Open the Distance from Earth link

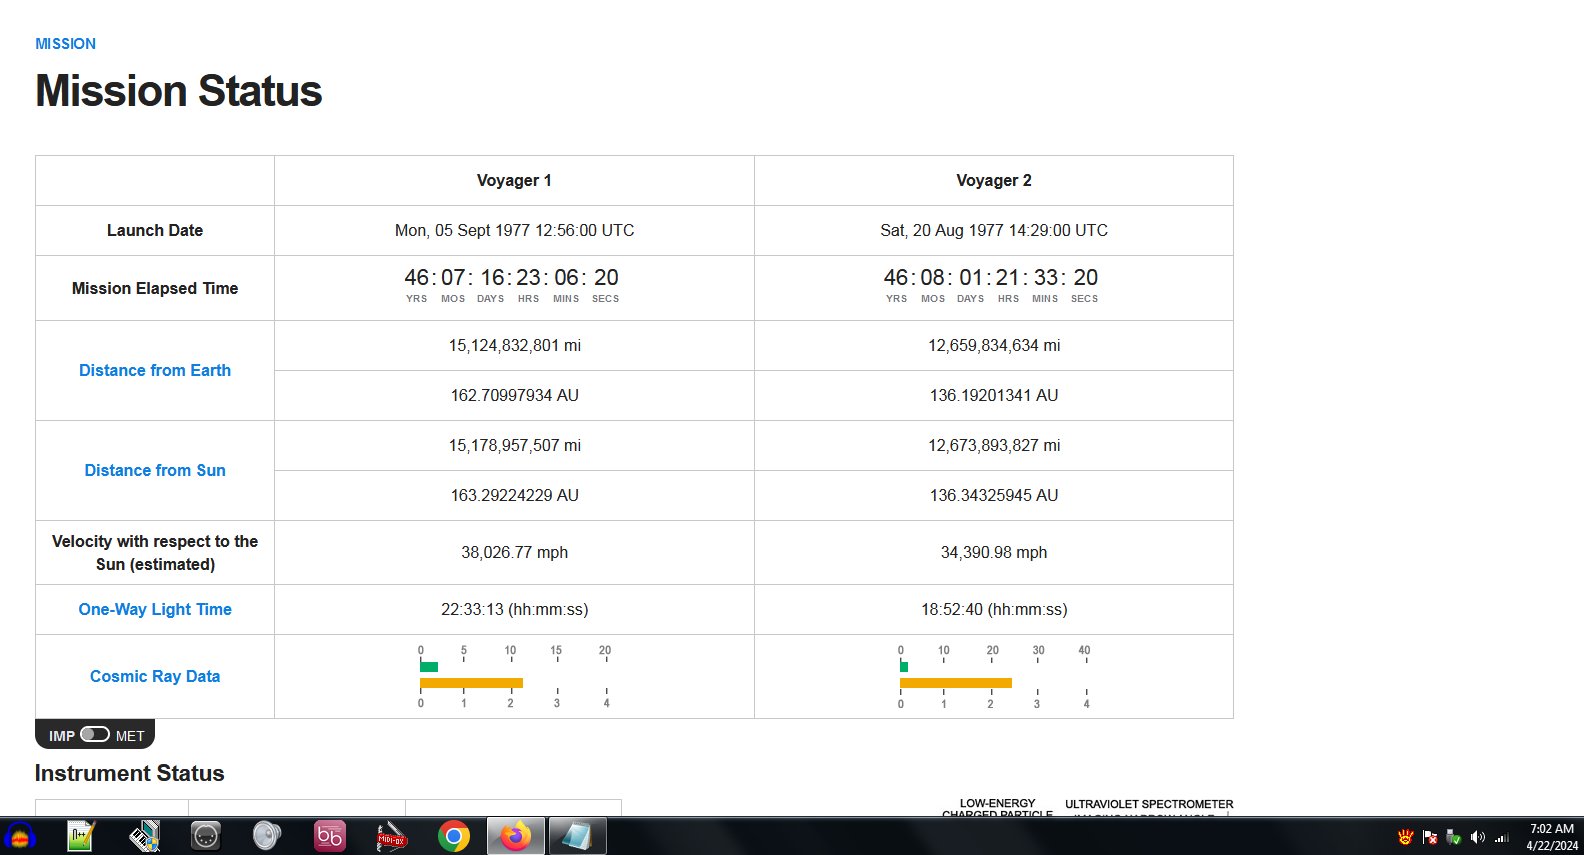click(x=155, y=370)
